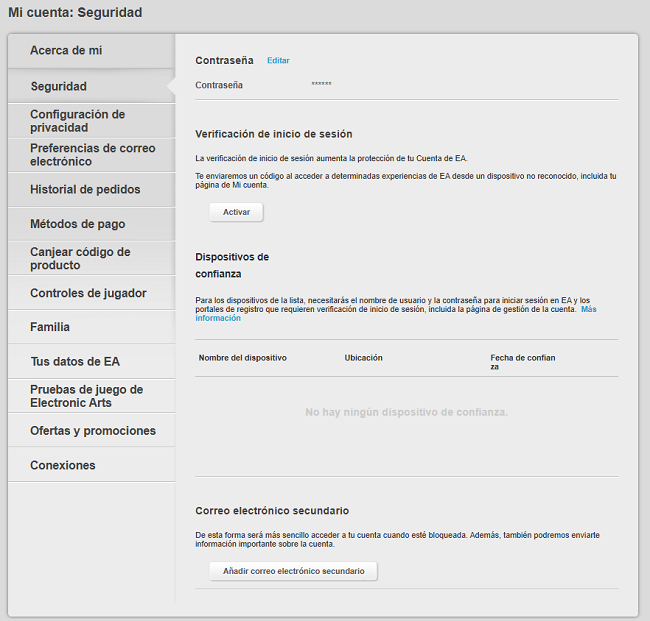The width and height of the screenshot is (650, 621).
Task: Click Editar link next to Contraseña
Action: tap(278, 61)
